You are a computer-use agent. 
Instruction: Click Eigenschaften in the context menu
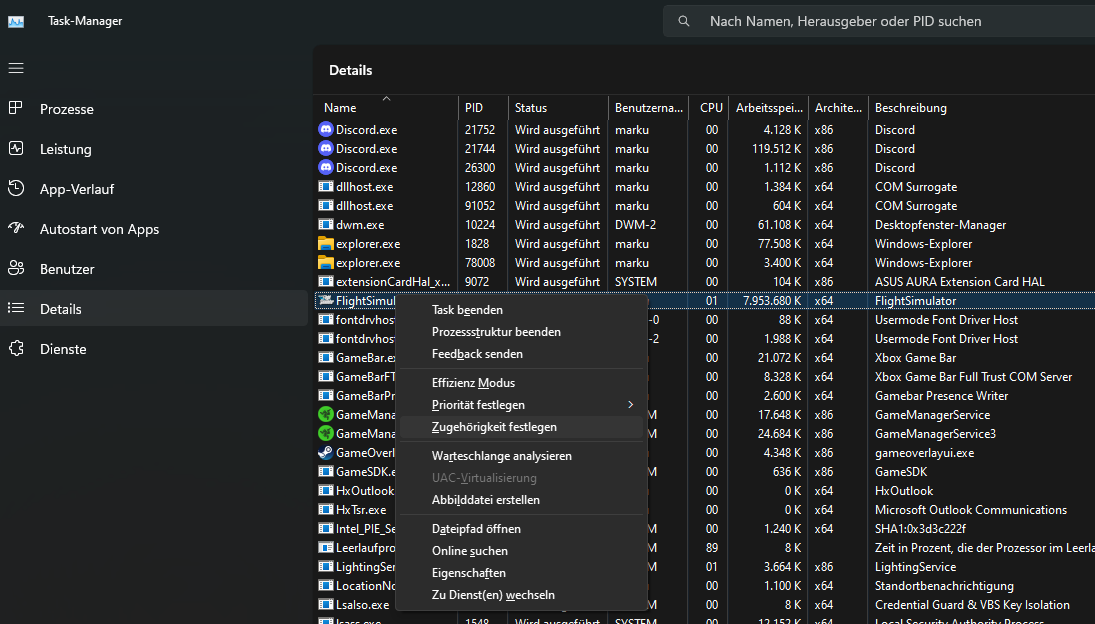point(468,573)
